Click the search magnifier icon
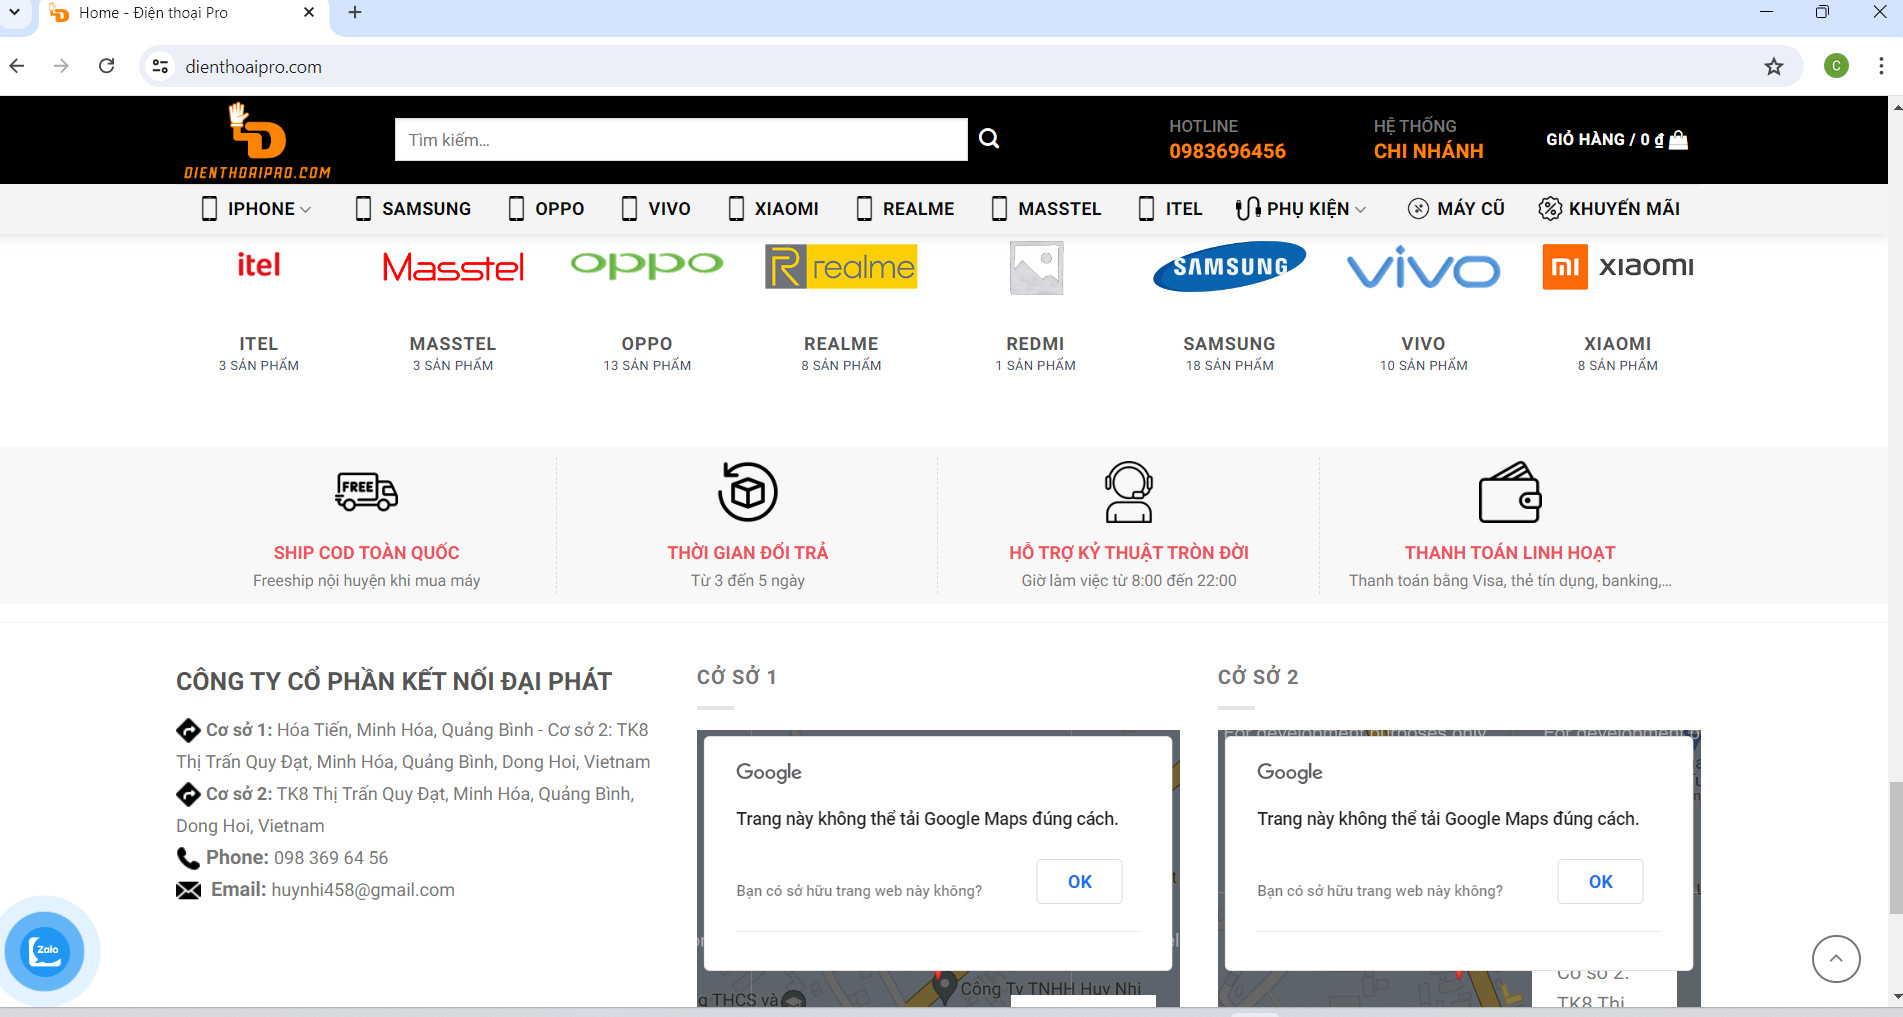The height and width of the screenshot is (1017, 1903). click(989, 139)
